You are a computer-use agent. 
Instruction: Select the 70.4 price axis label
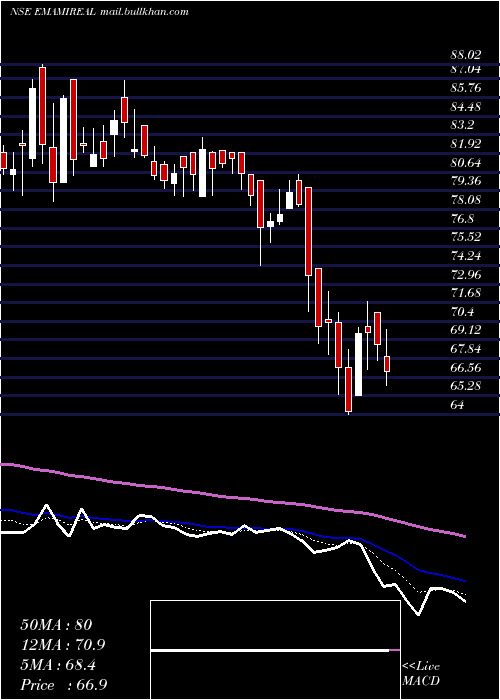pyautogui.click(x=462, y=311)
